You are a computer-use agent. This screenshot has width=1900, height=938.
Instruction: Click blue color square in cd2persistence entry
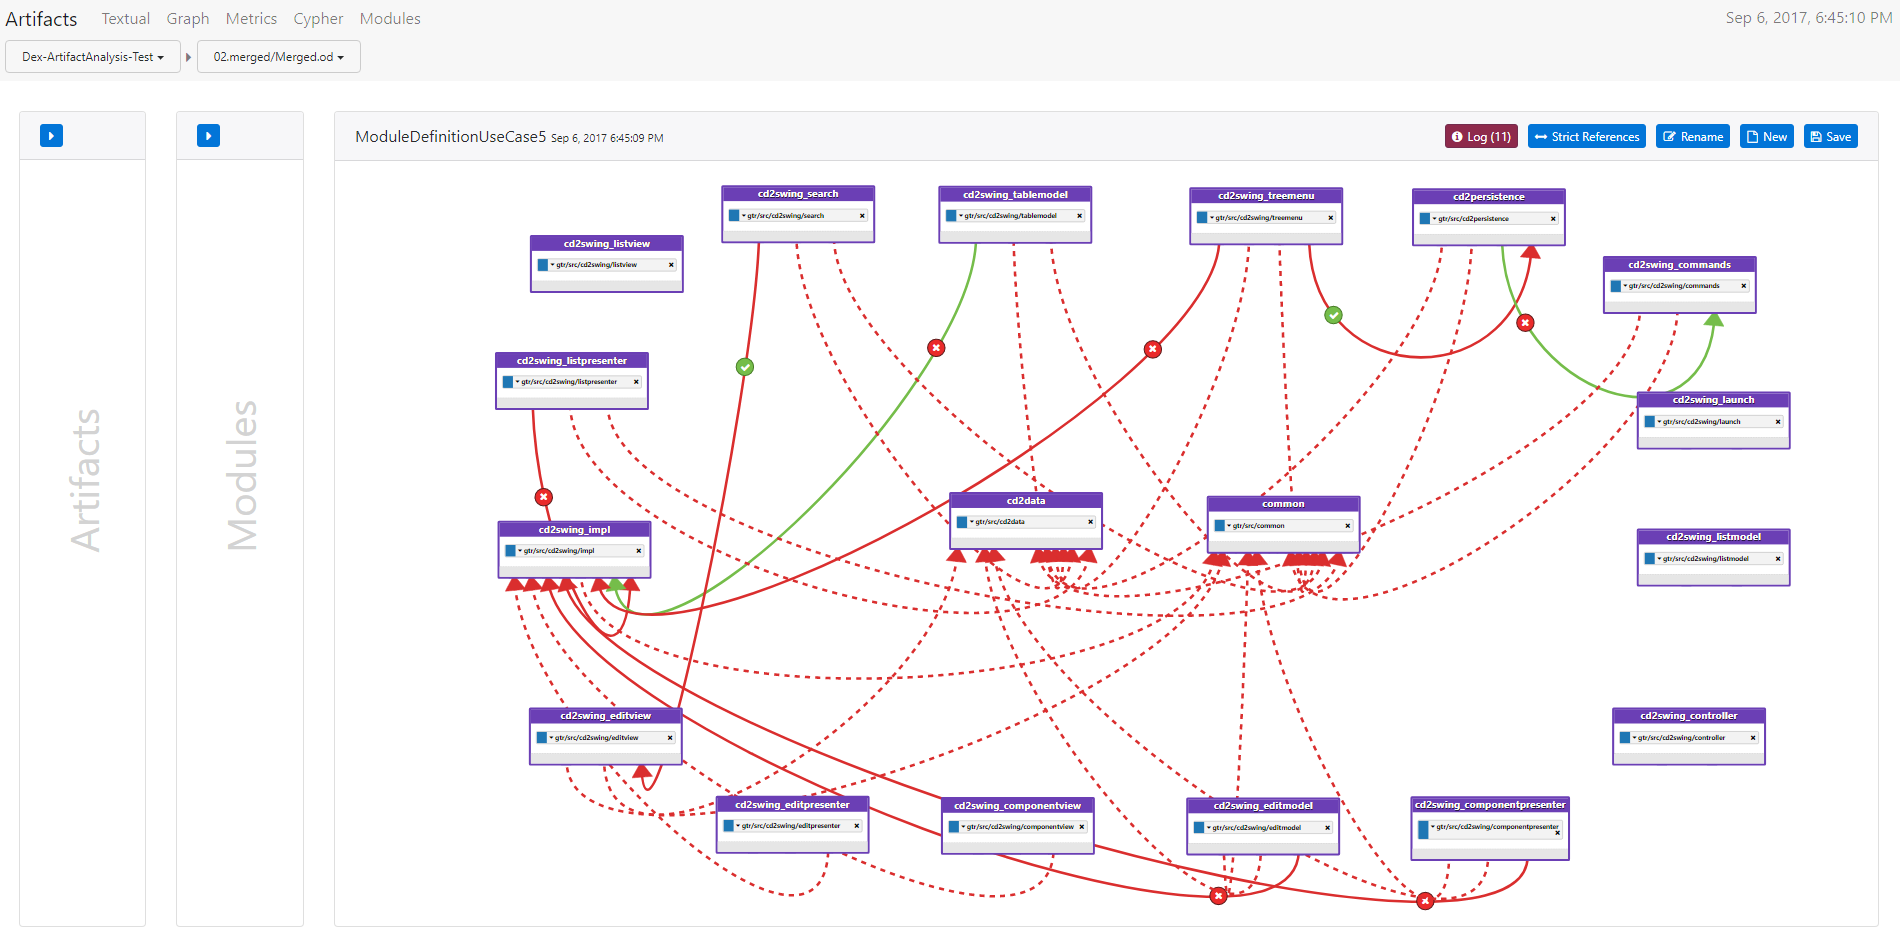coord(1425,219)
